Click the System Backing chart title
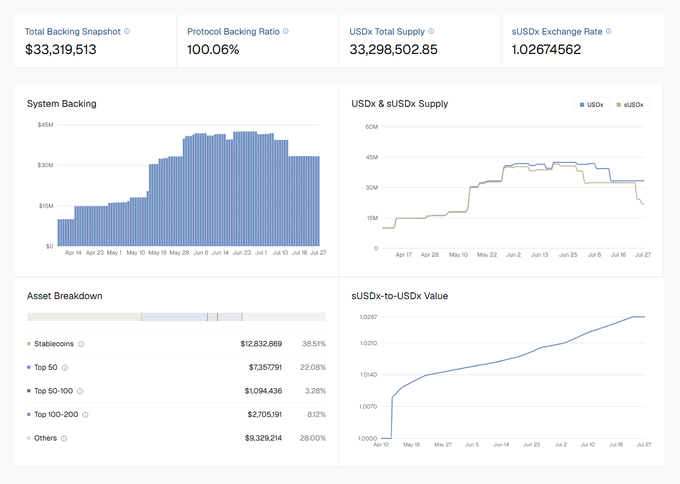 tap(62, 104)
